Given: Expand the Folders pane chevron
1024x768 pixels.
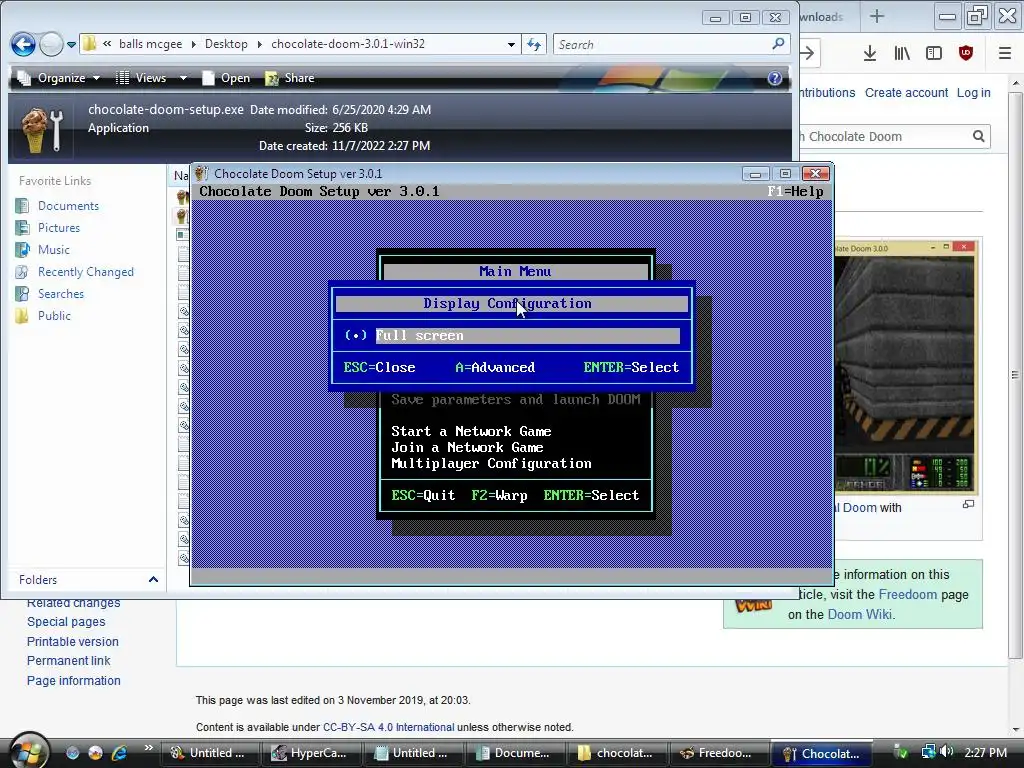Looking at the screenshot, I should [x=153, y=579].
